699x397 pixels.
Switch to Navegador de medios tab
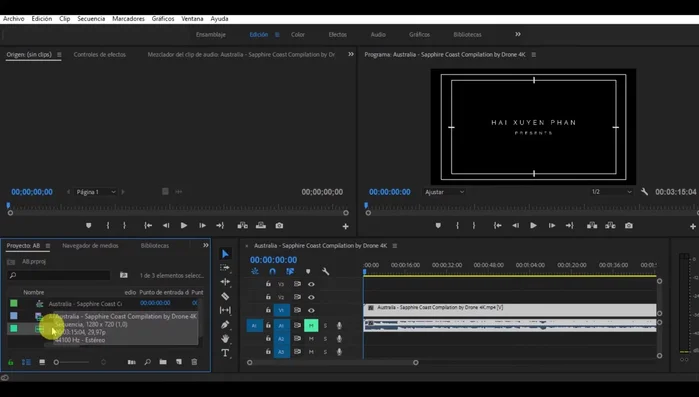tap(90, 246)
